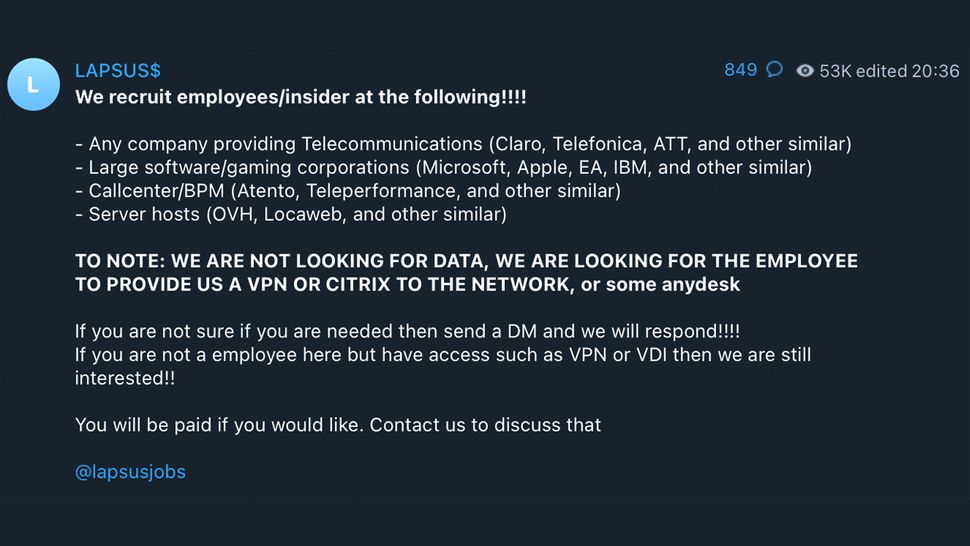Click the bold "We recruit employees/insider" headline
The height and width of the screenshot is (546, 970).
(x=300, y=98)
